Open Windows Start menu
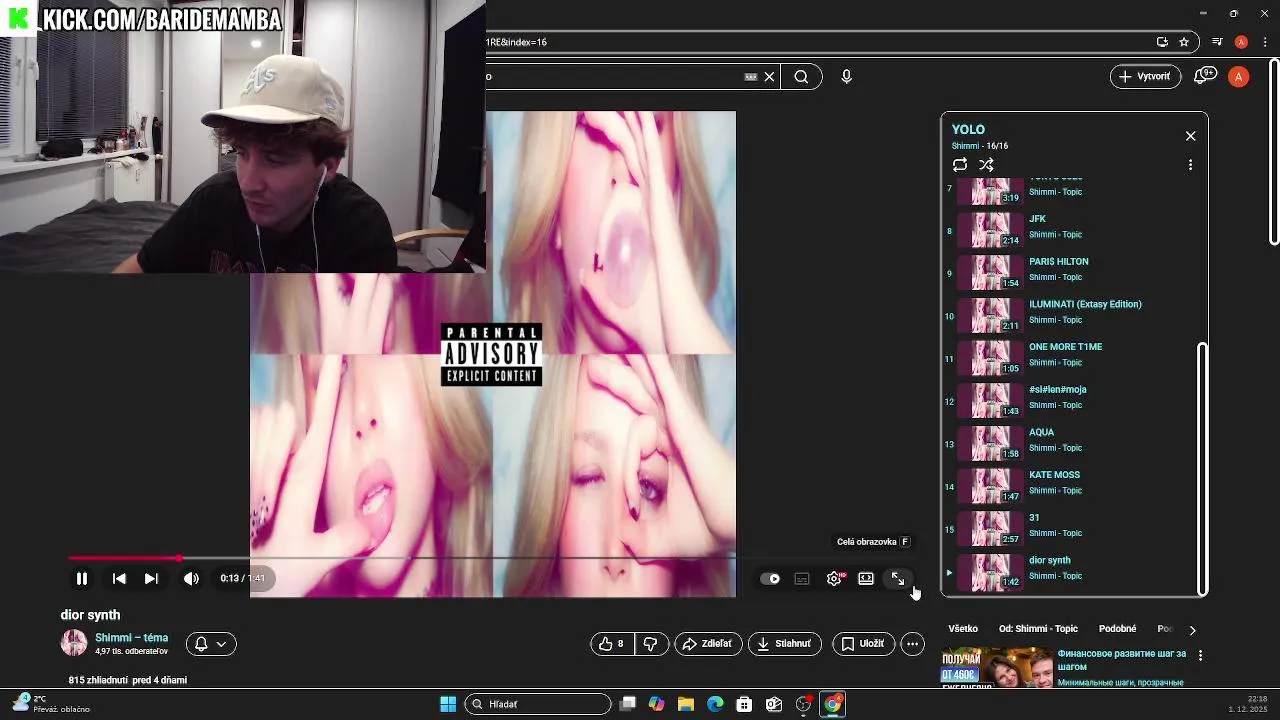The image size is (1280, 720). (448, 704)
